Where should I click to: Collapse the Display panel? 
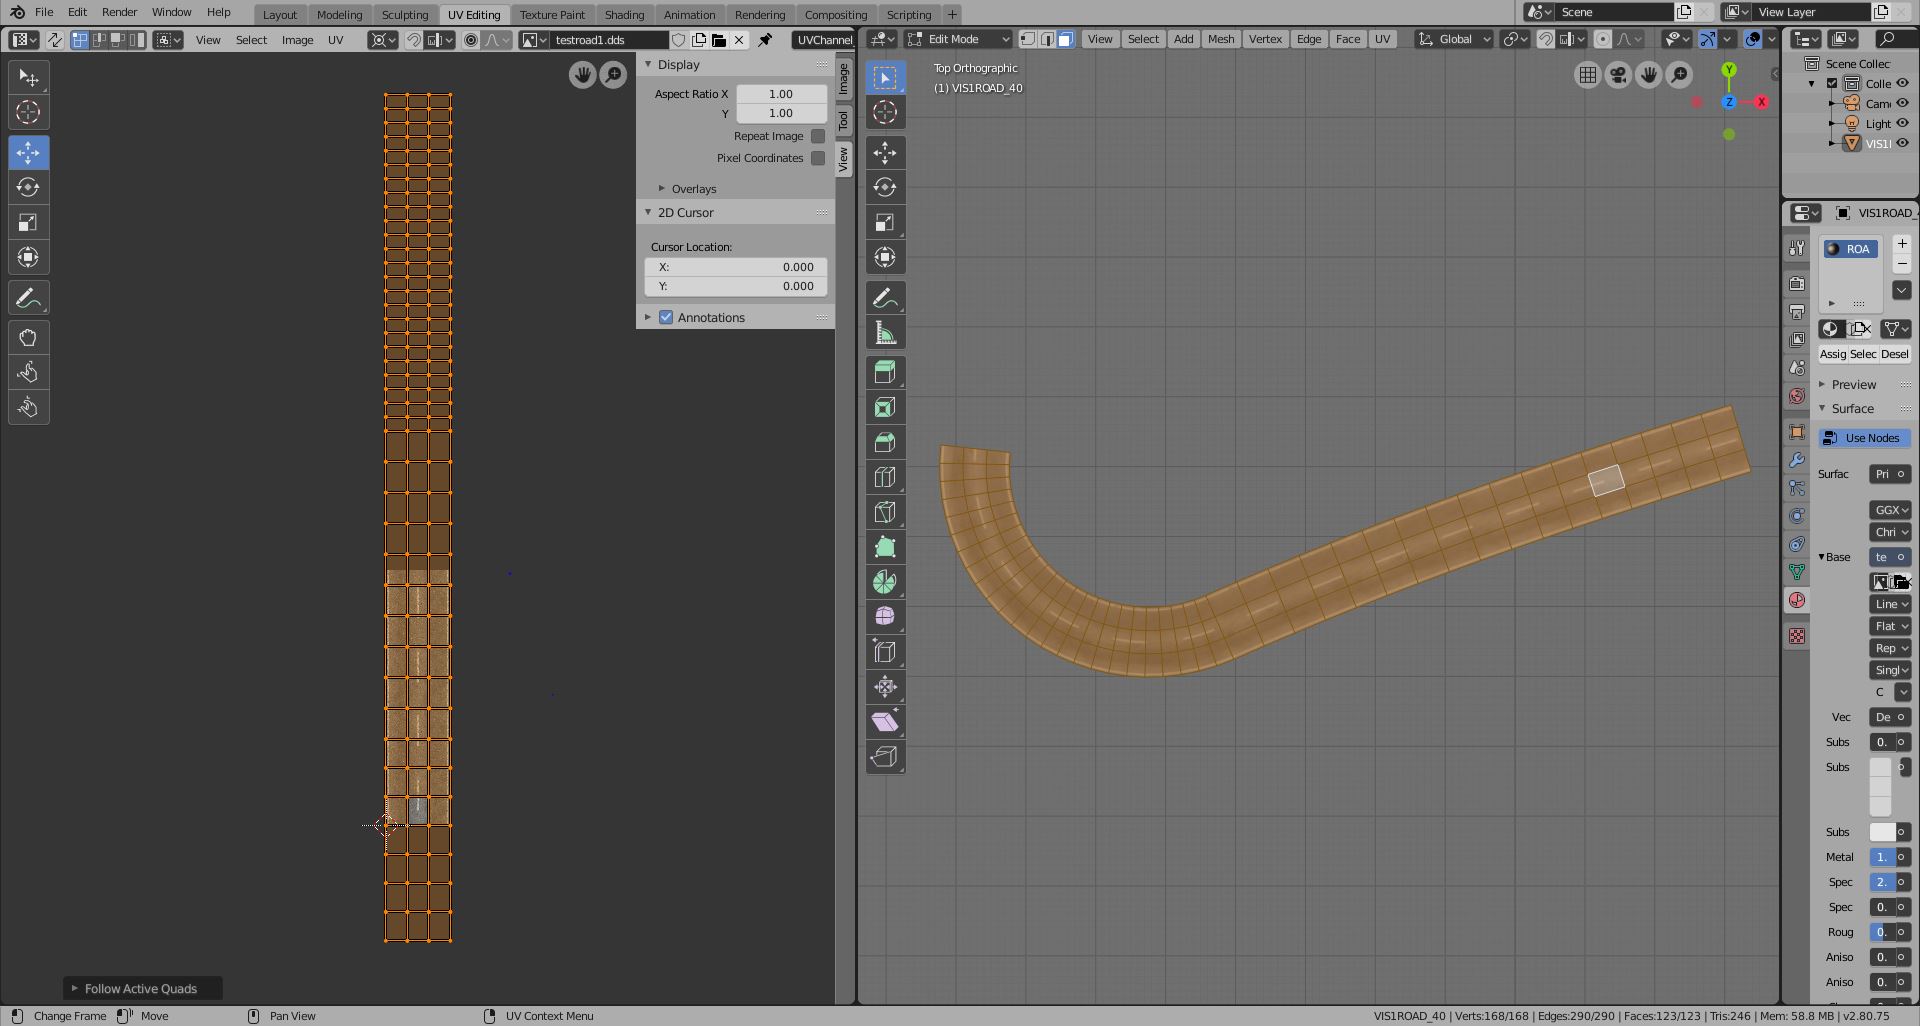coord(679,64)
